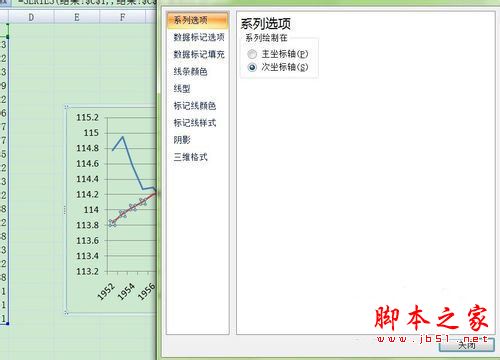This screenshot has width=500, height=360.
Task: Switch to 线型 settings
Action: [x=182, y=89]
